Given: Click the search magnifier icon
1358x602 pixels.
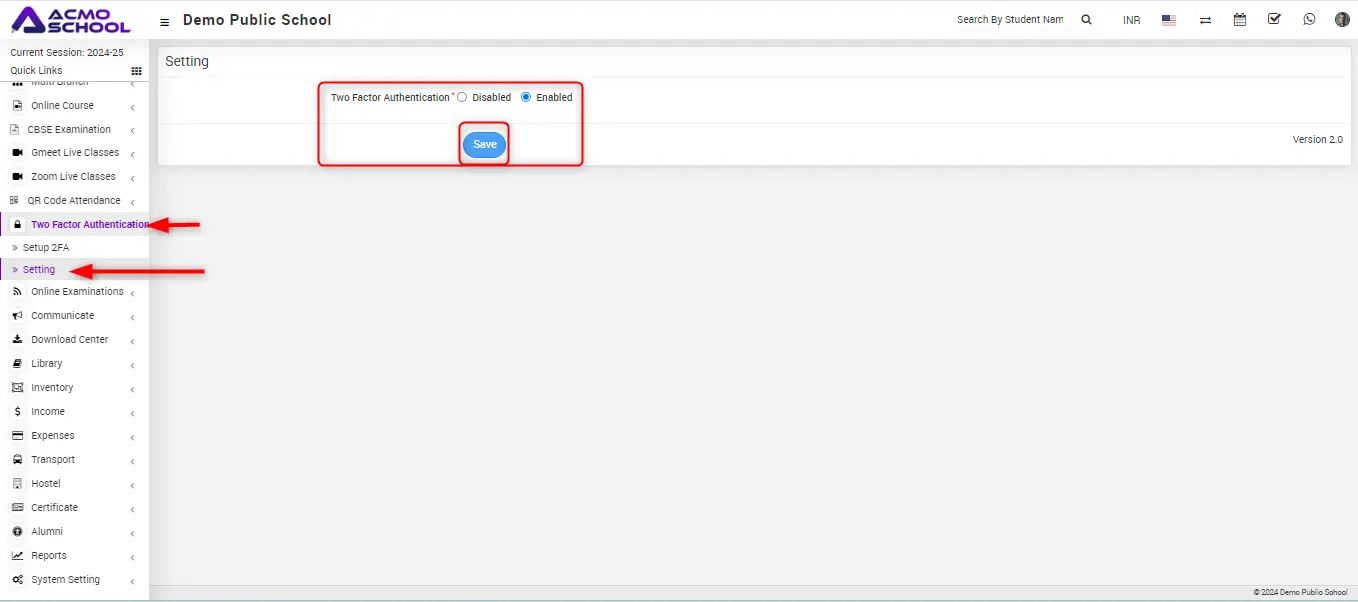Looking at the screenshot, I should pyautogui.click(x=1087, y=20).
